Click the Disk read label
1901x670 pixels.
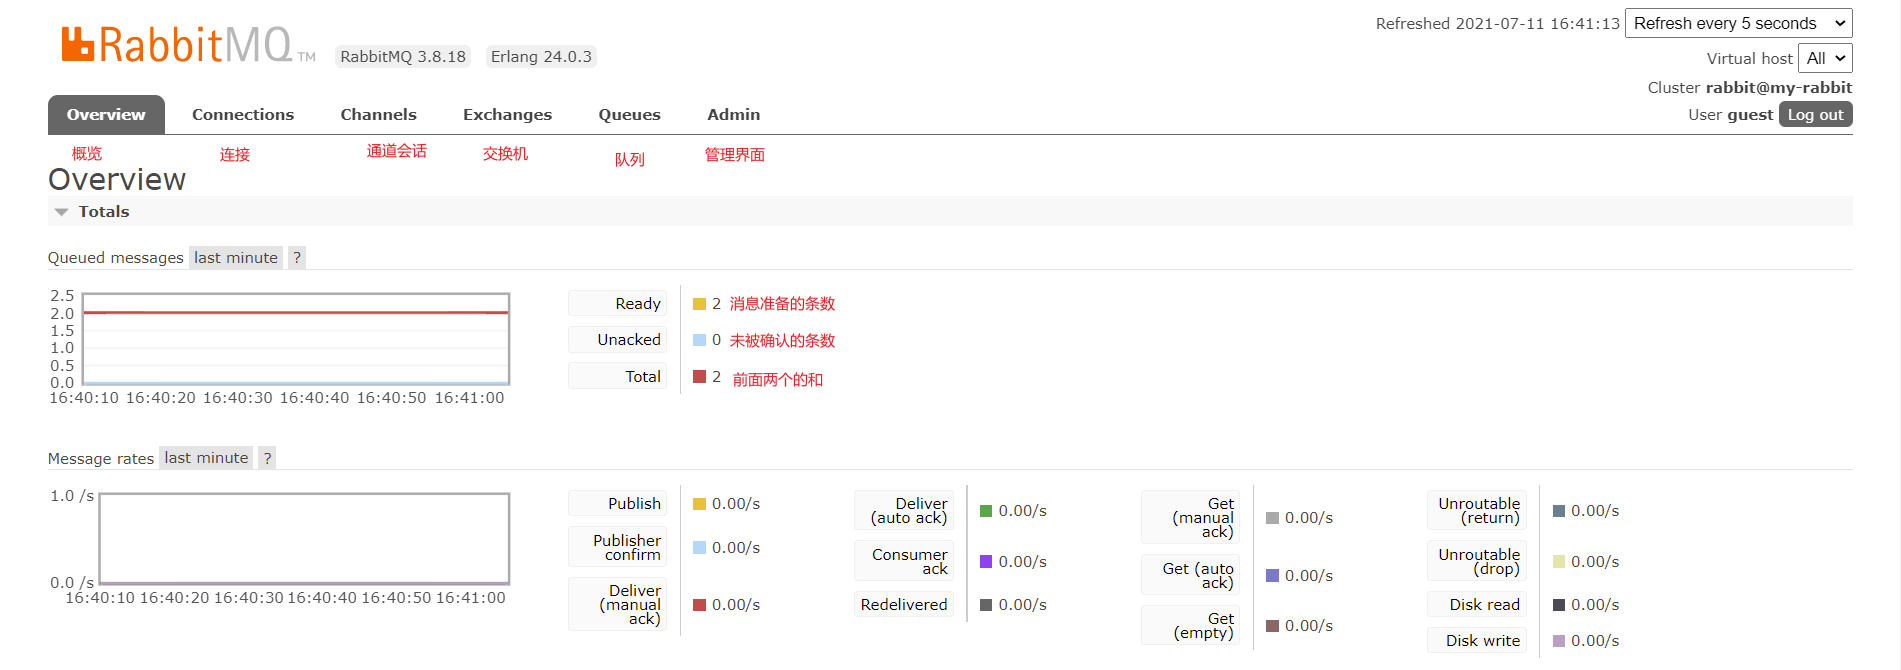[x=1477, y=605]
